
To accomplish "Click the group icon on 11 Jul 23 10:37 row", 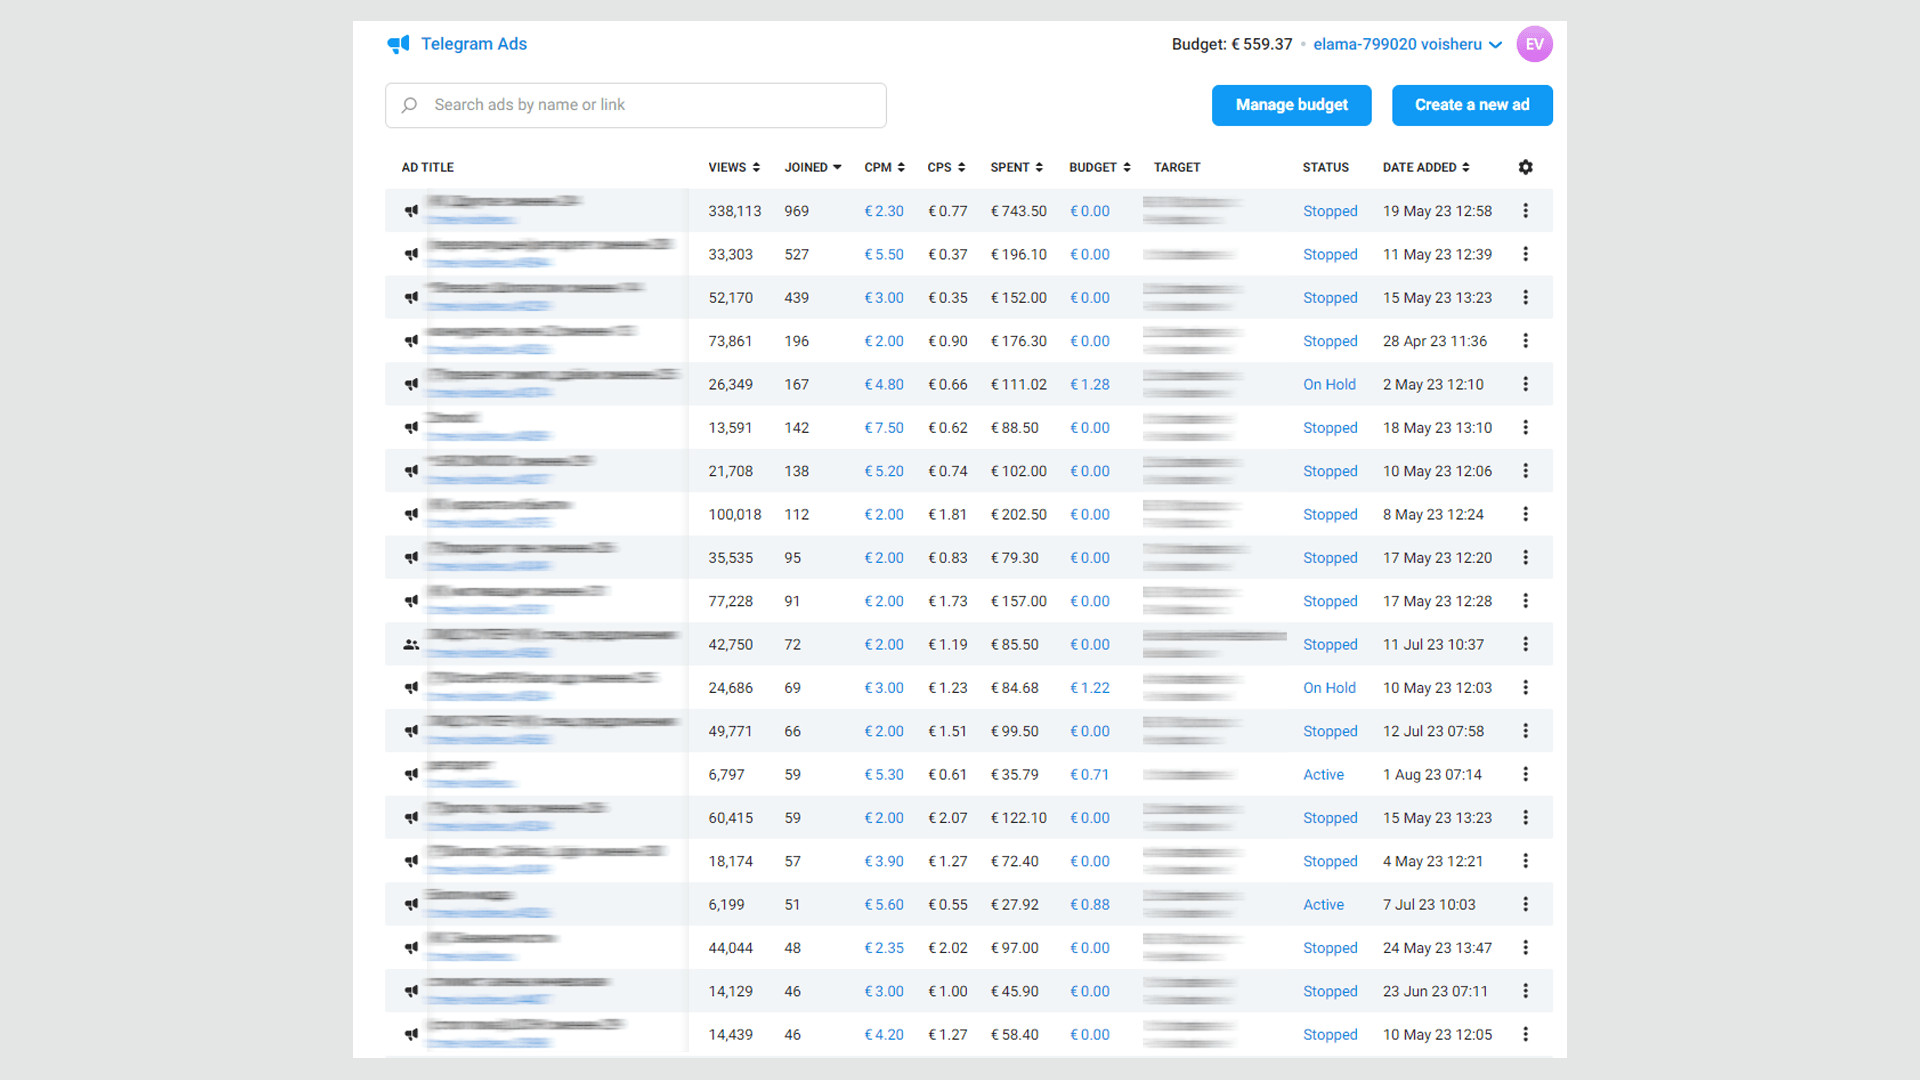I will pyautogui.click(x=411, y=645).
